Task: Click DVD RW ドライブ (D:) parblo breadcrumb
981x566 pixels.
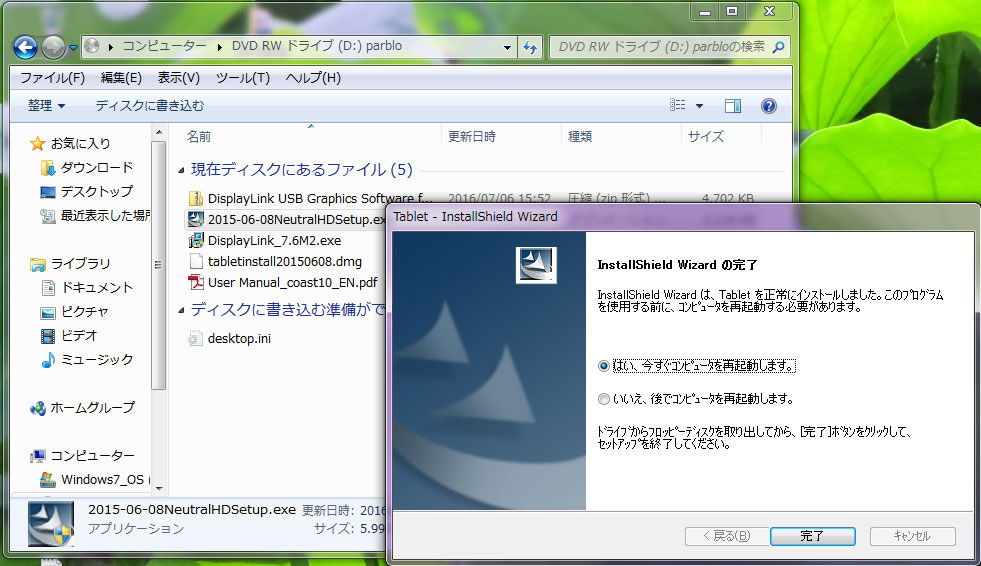Action: pos(317,46)
